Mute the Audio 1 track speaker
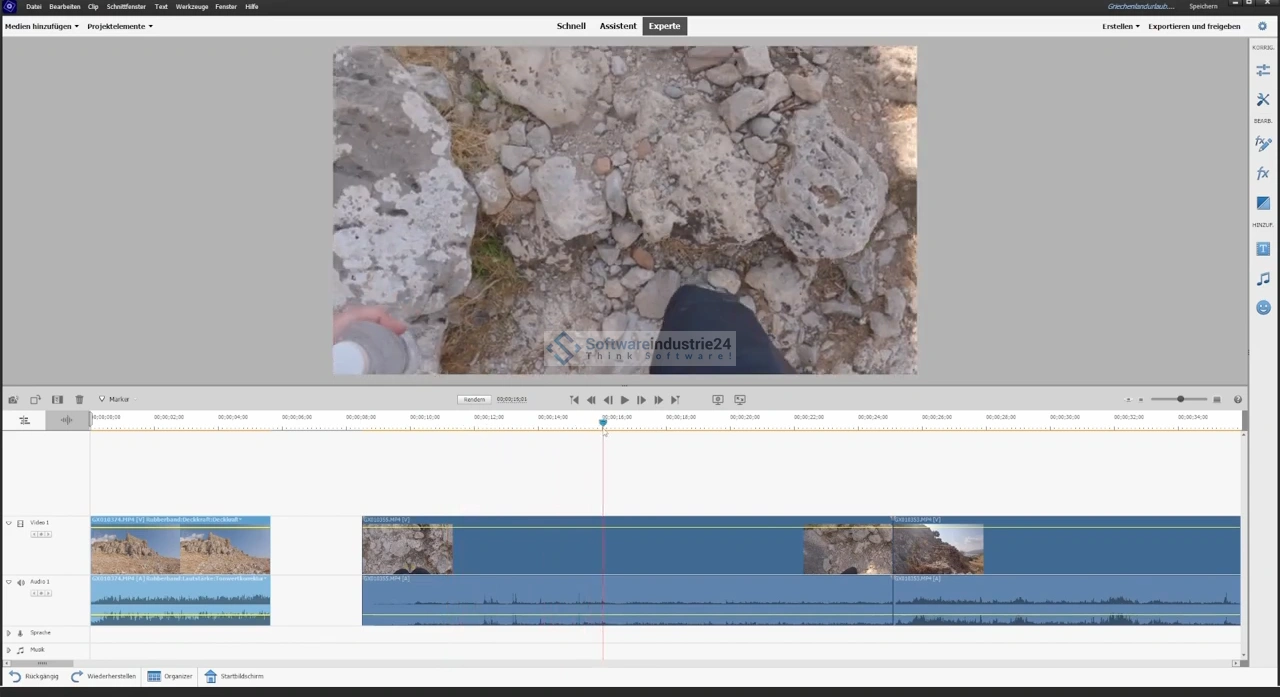This screenshot has width=1280, height=697. coord(21,582)
